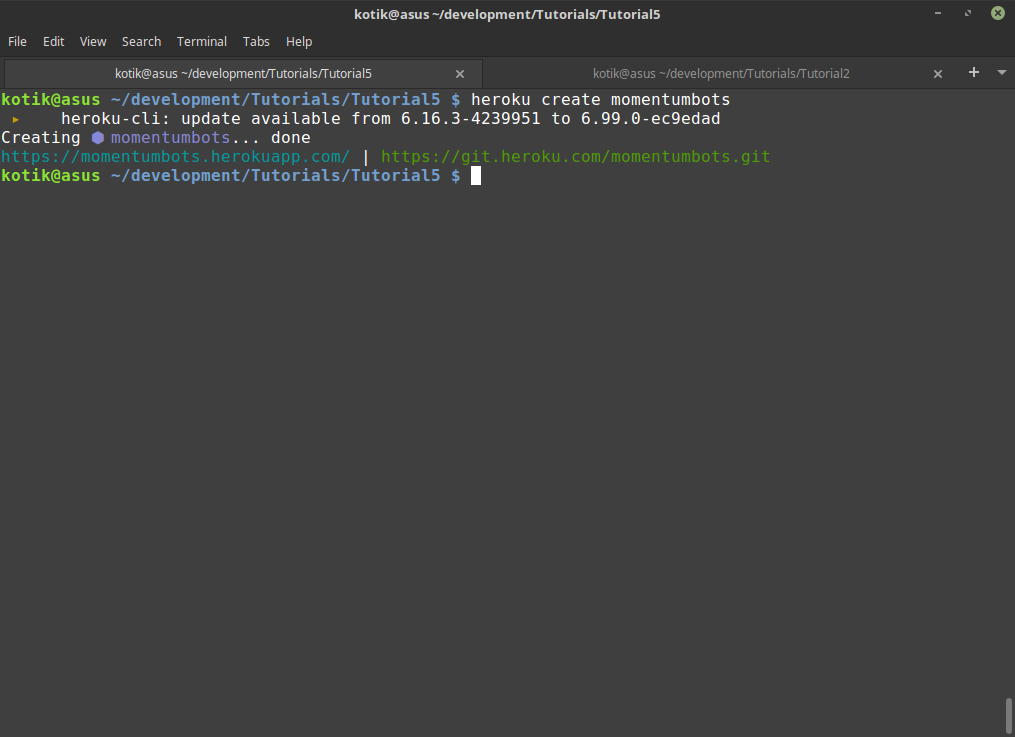Add a new terminal tab
Screen dimensions: 1015x737
[x=974, y=72]
